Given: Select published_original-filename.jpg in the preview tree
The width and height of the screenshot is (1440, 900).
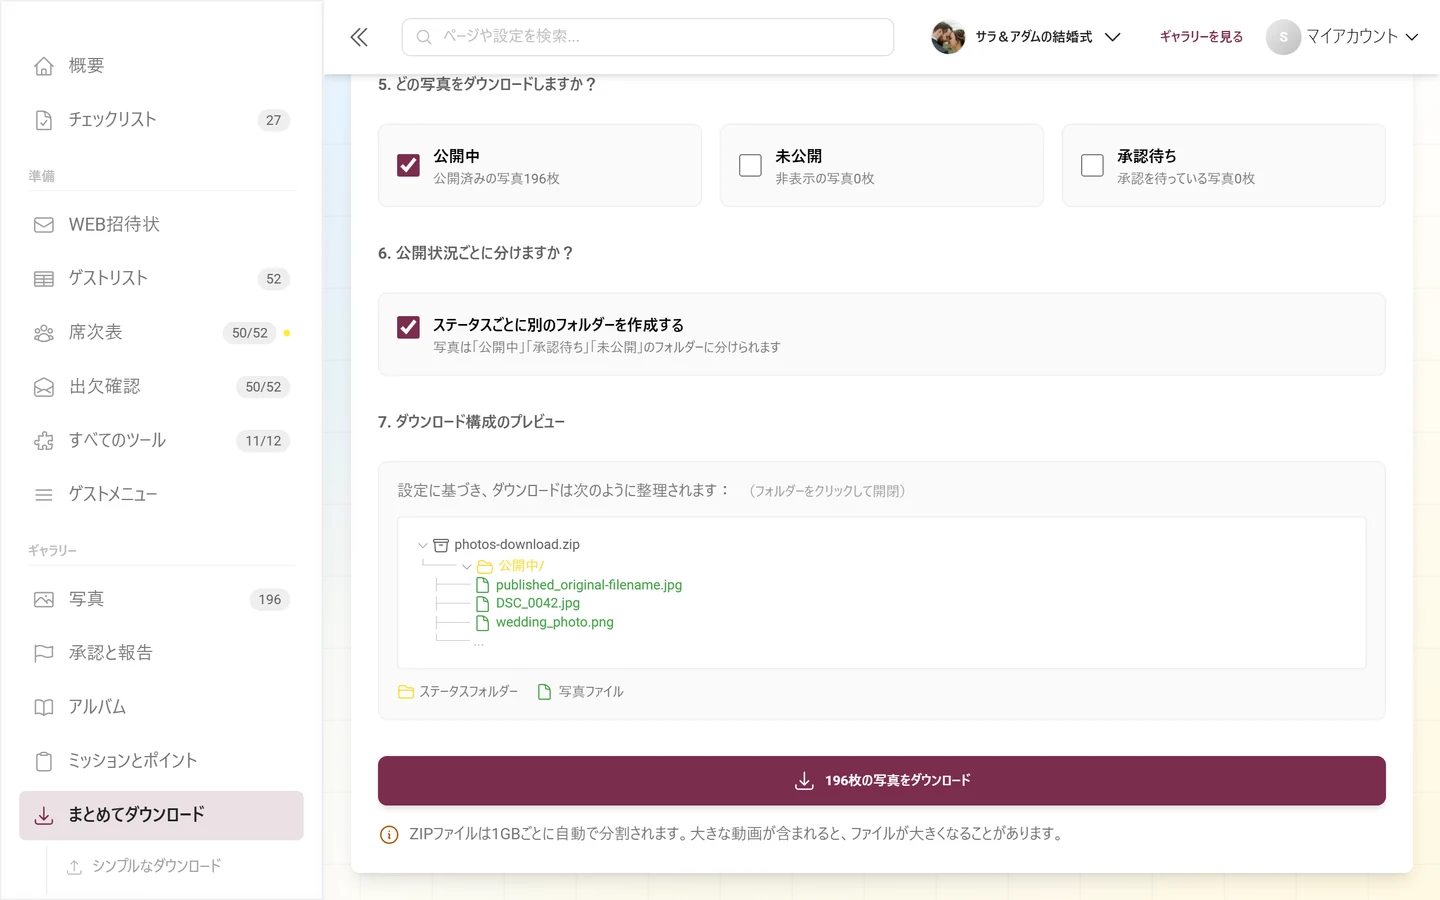Looking at the screenshot, I should coord(589,585).
